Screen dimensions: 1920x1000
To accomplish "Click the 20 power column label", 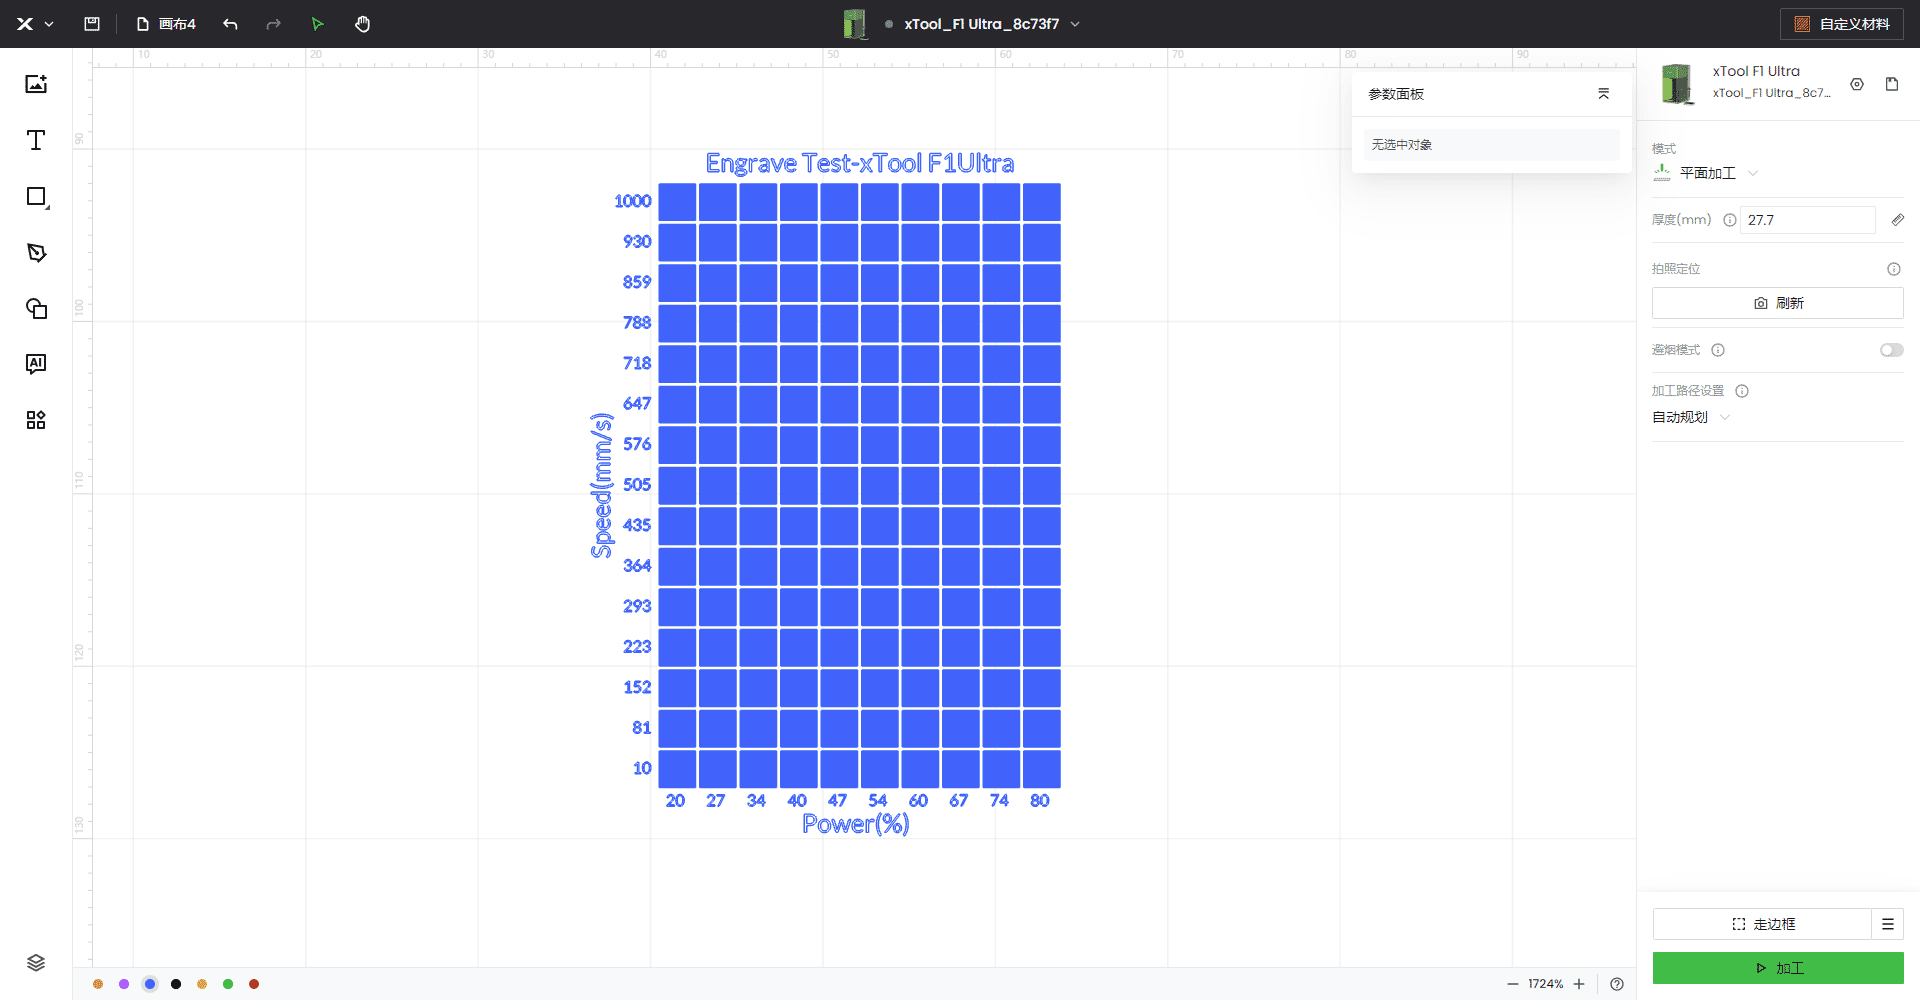I will pyautogui.click(x=675, y=801).
